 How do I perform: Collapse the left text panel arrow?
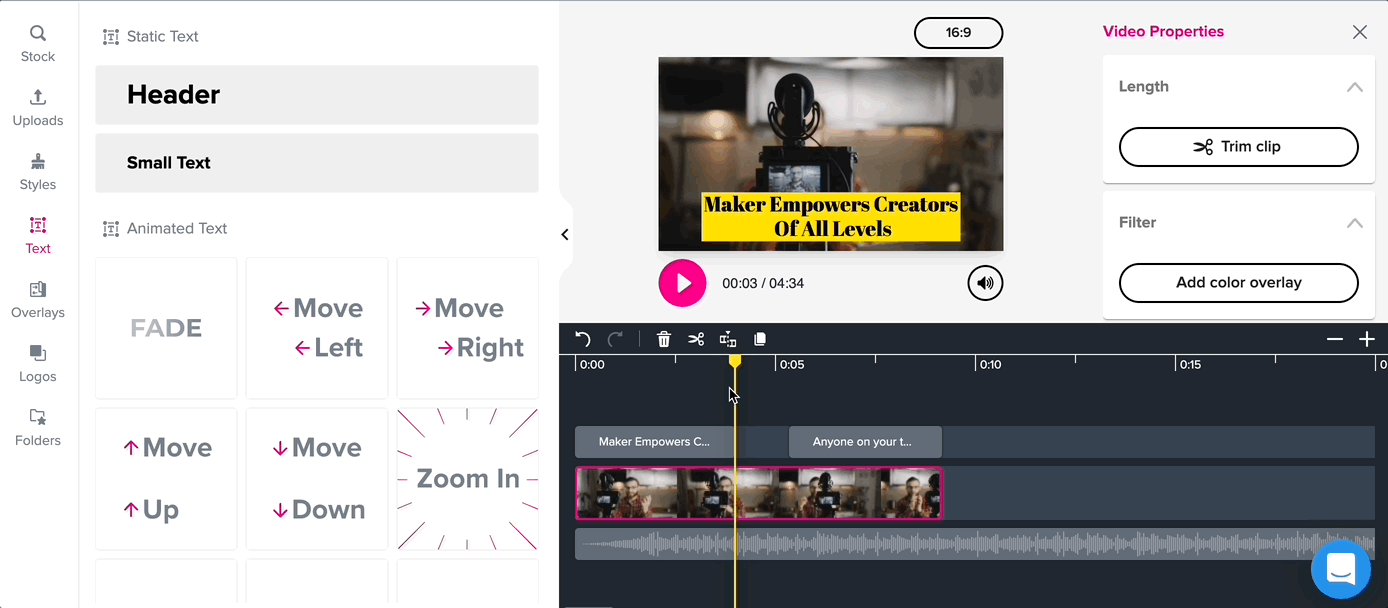(x=565, y=235)
